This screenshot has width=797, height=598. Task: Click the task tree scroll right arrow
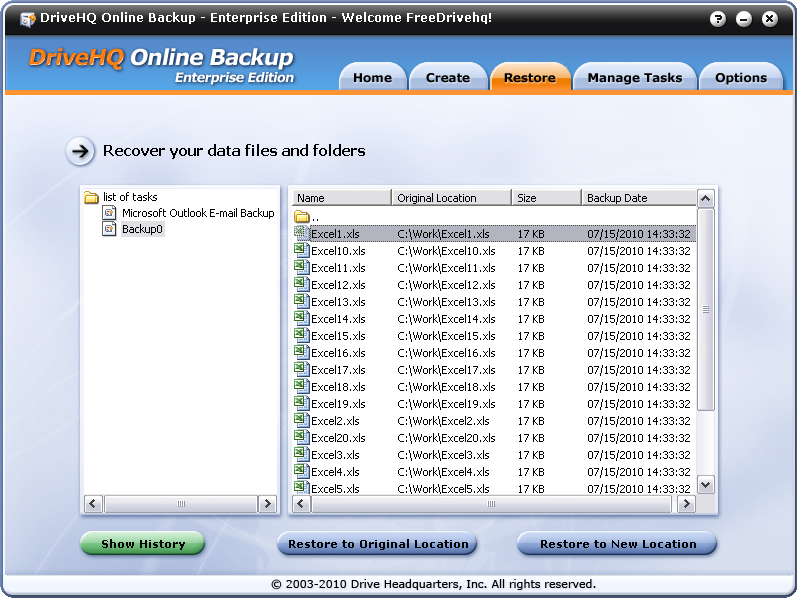point(268,504)
